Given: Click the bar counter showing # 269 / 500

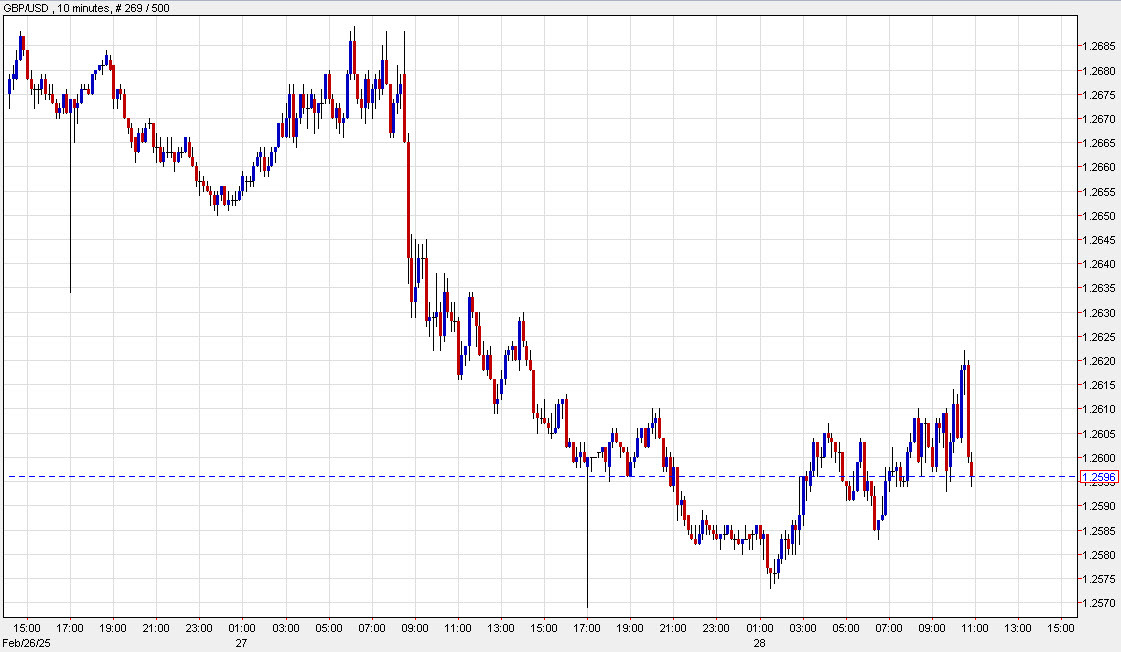Looking at the screenshot, I should pyautogui.click(x=140, y=7).
